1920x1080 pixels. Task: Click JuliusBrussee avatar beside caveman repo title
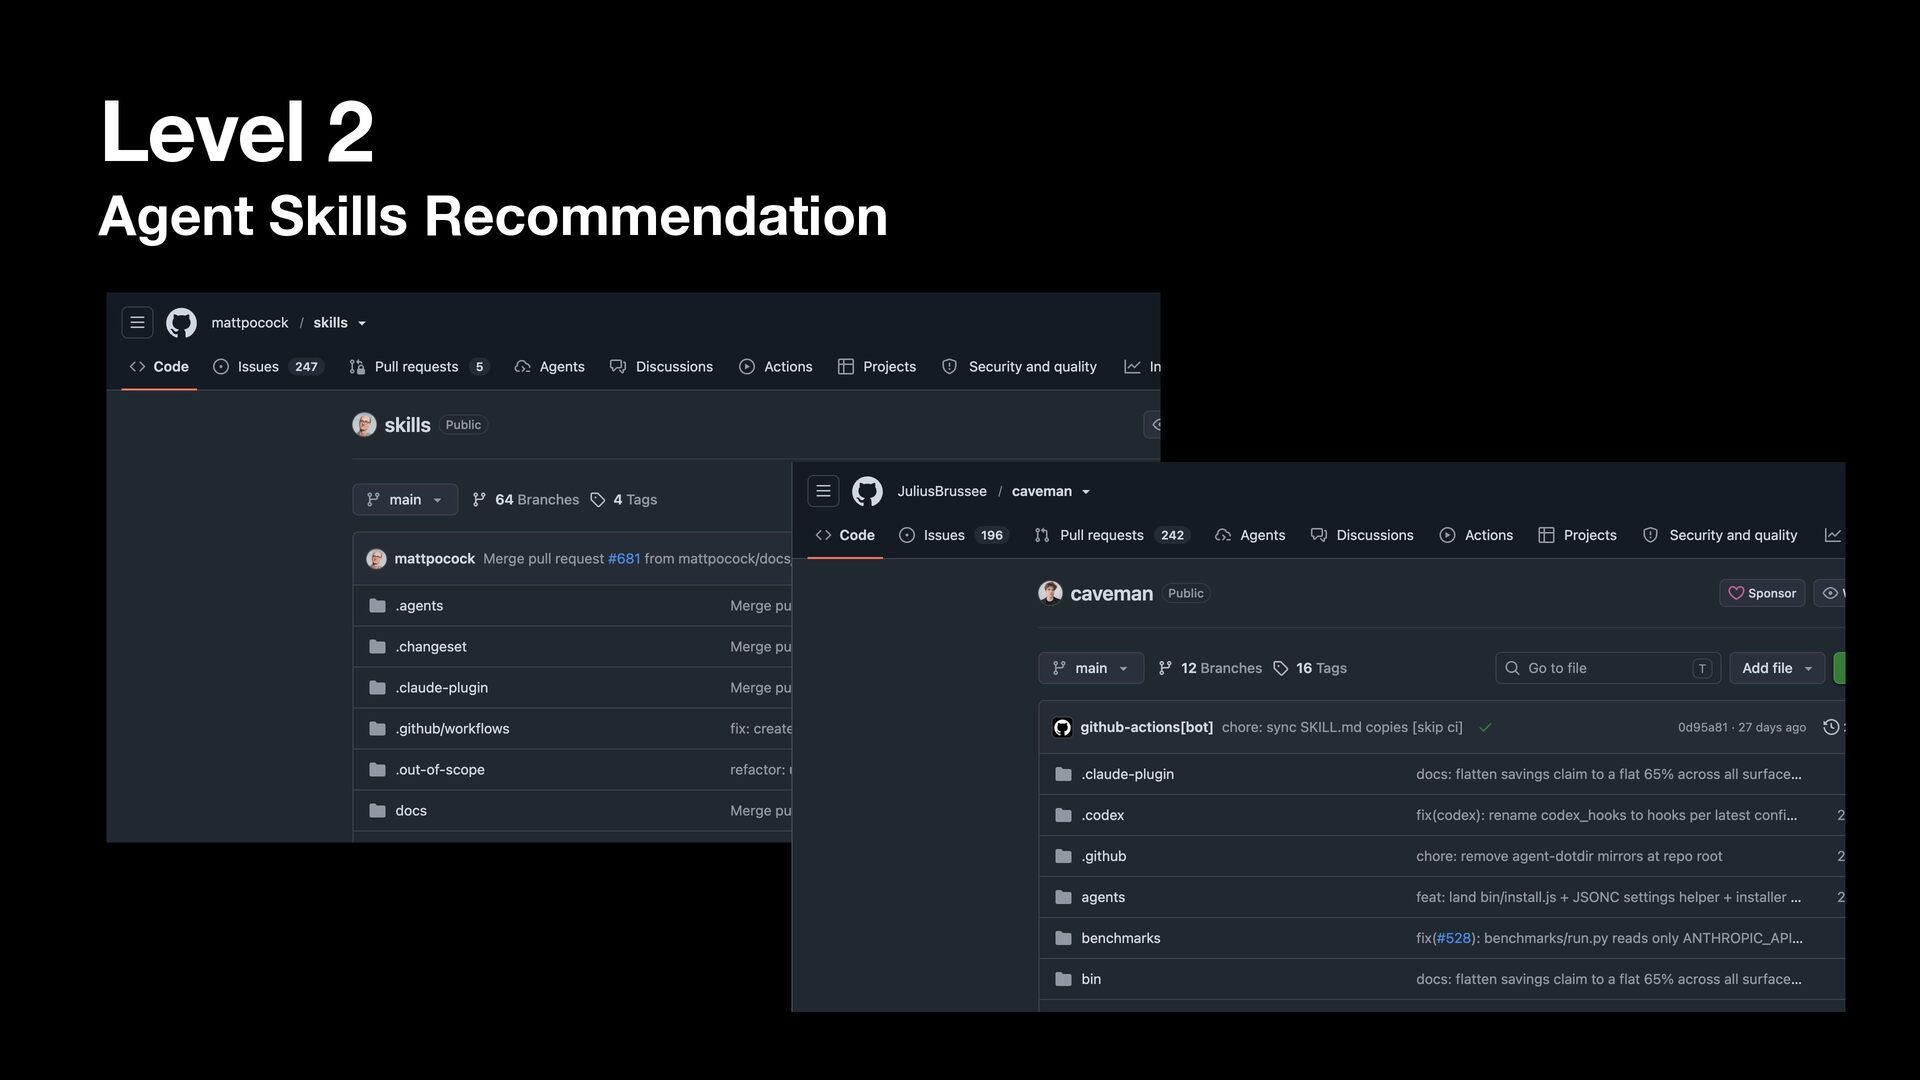1050,593
